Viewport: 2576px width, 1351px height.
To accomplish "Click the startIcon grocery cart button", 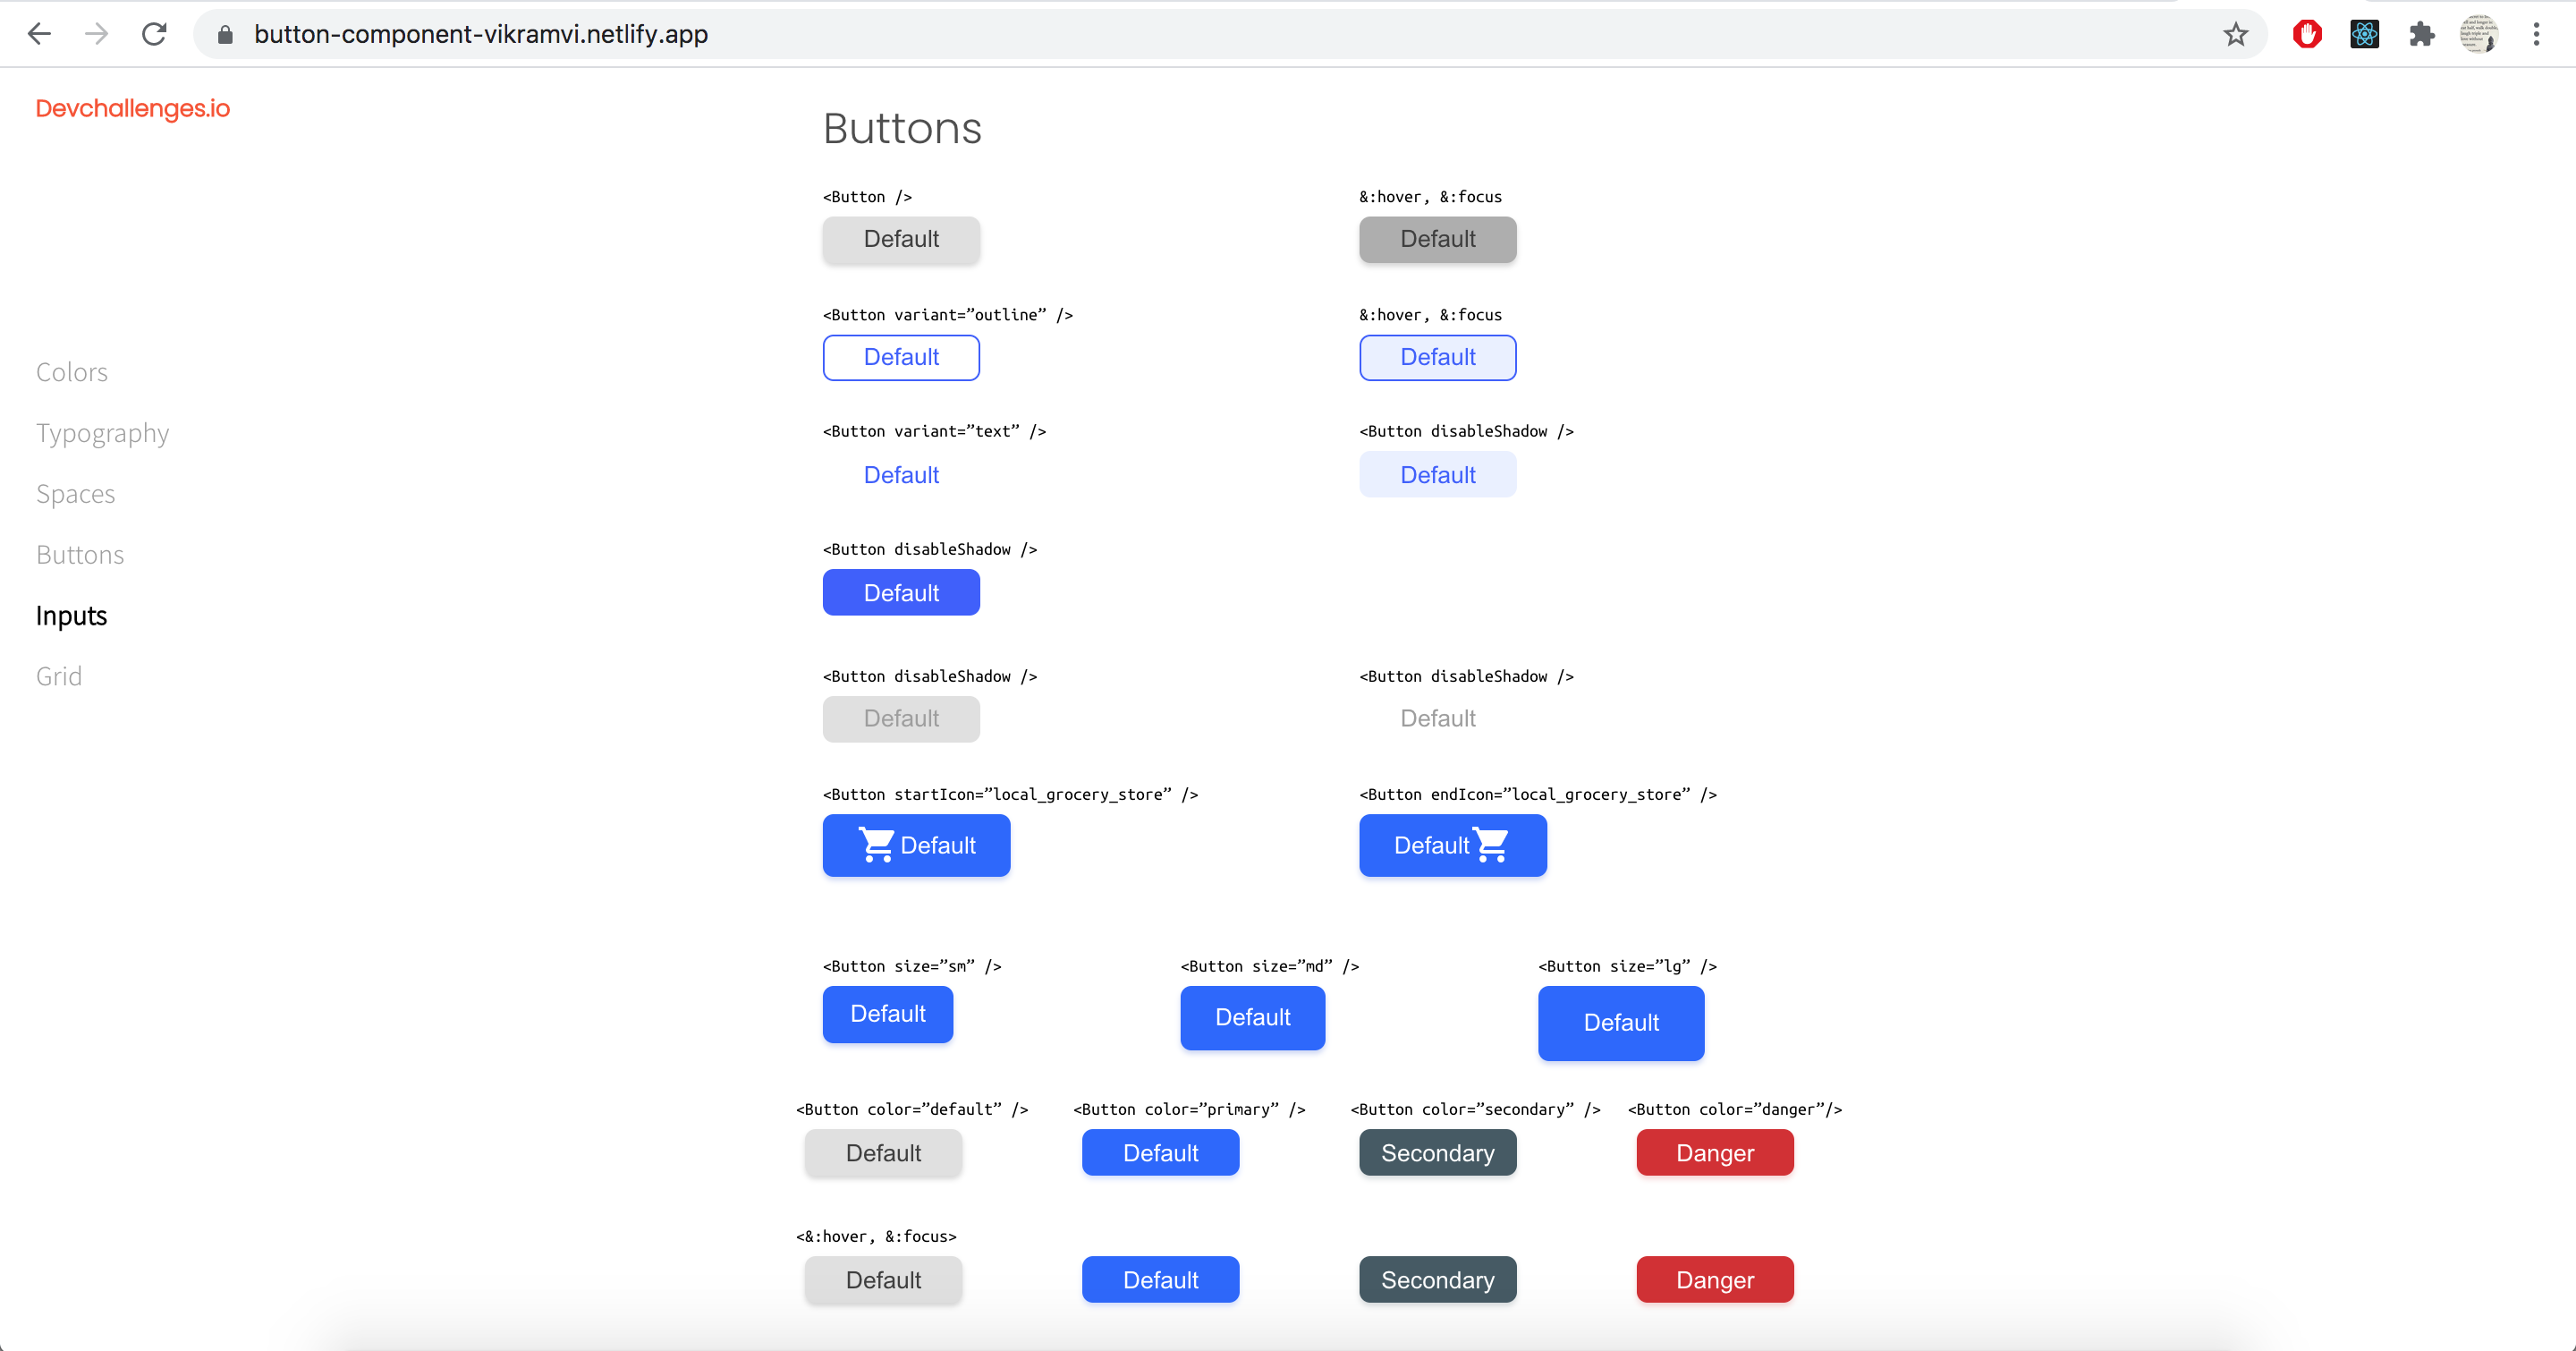I will pyautogui.click(x=916, y=845).
